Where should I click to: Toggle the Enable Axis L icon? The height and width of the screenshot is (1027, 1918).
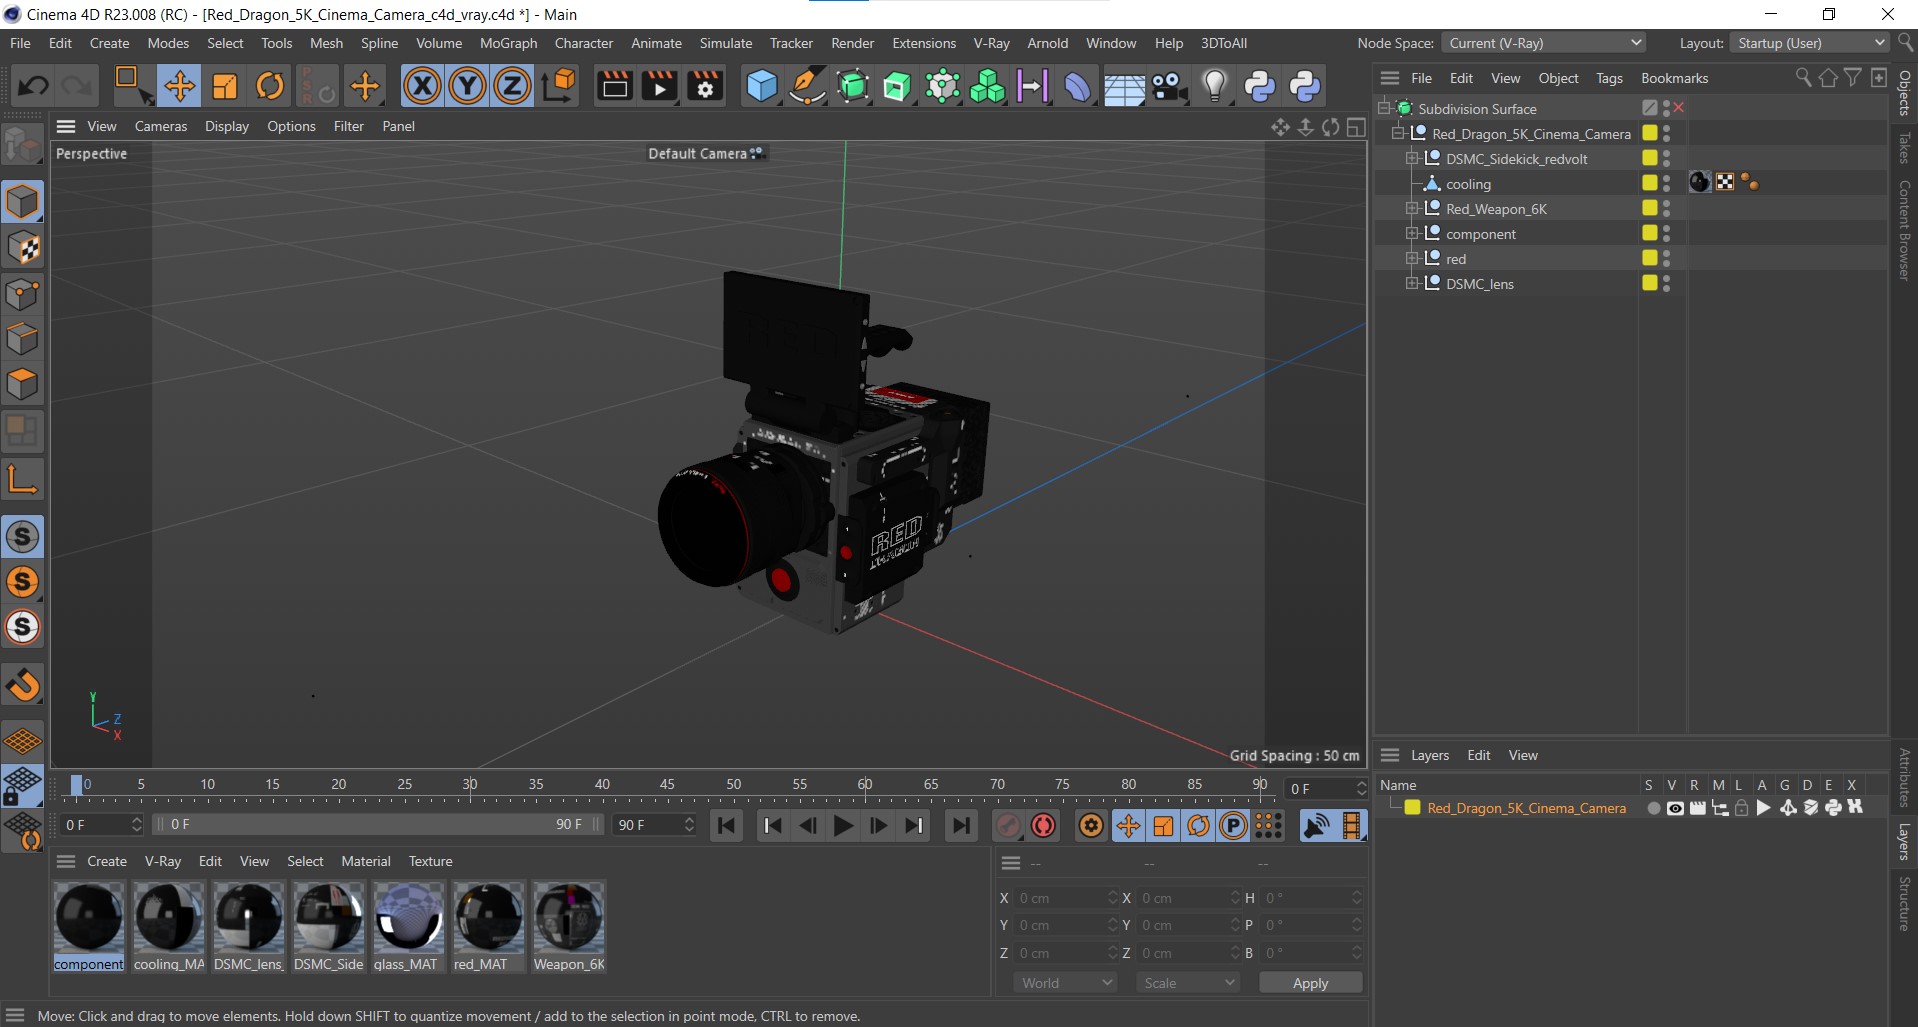(x=22, y=479)
